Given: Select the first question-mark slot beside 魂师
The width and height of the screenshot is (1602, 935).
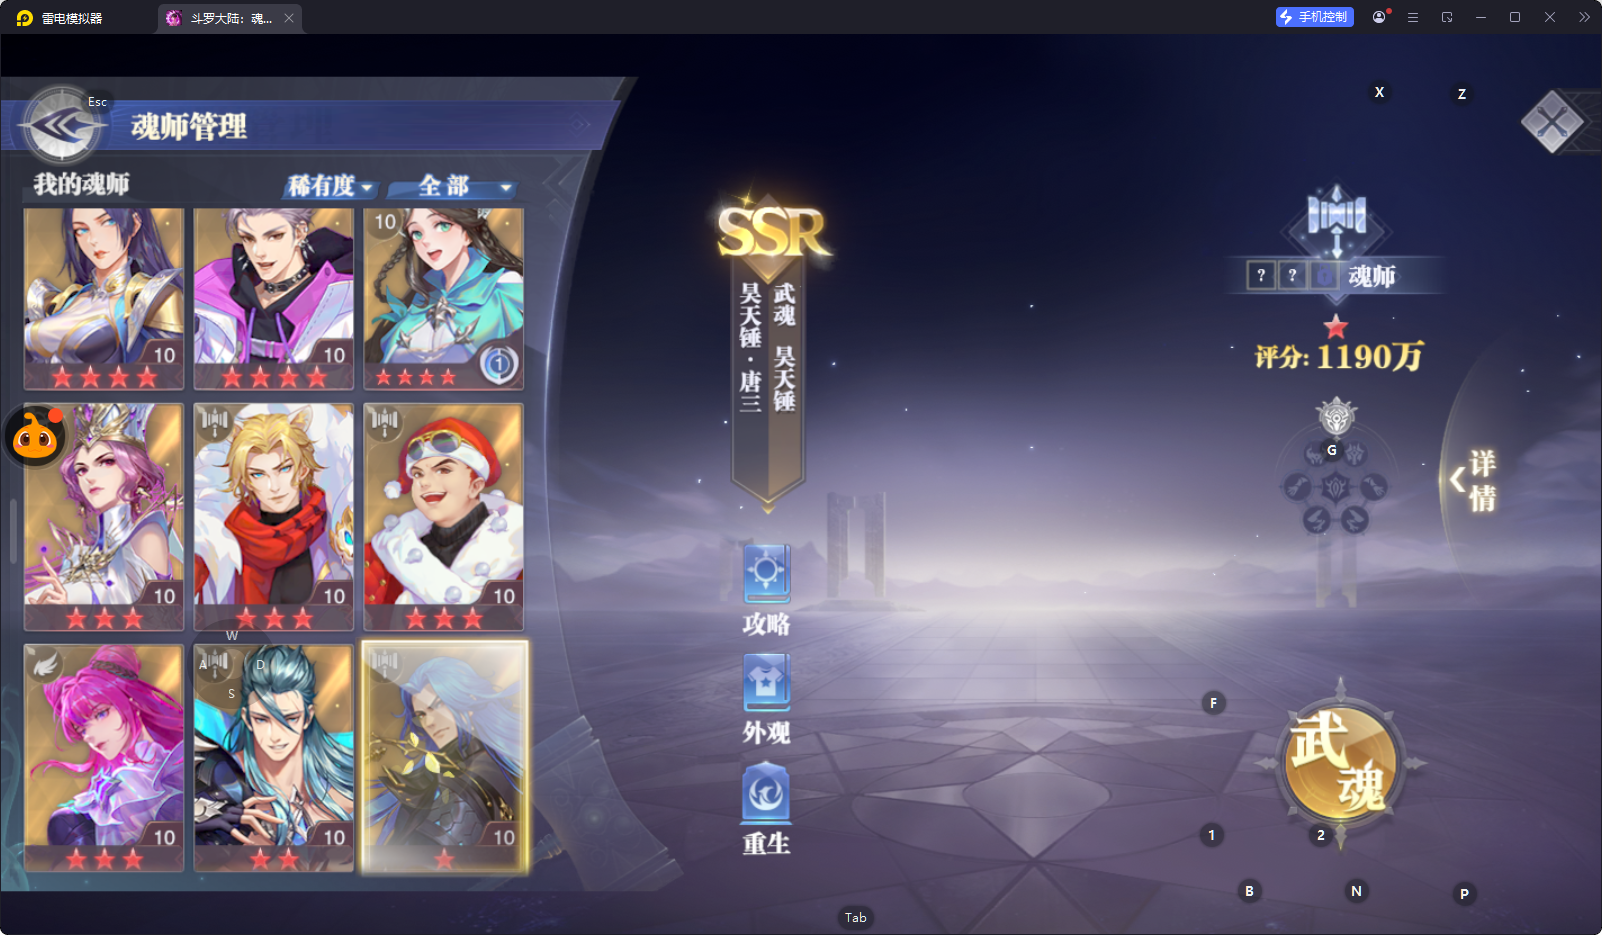Looking at the screenshot, I should click(1261, 275).
